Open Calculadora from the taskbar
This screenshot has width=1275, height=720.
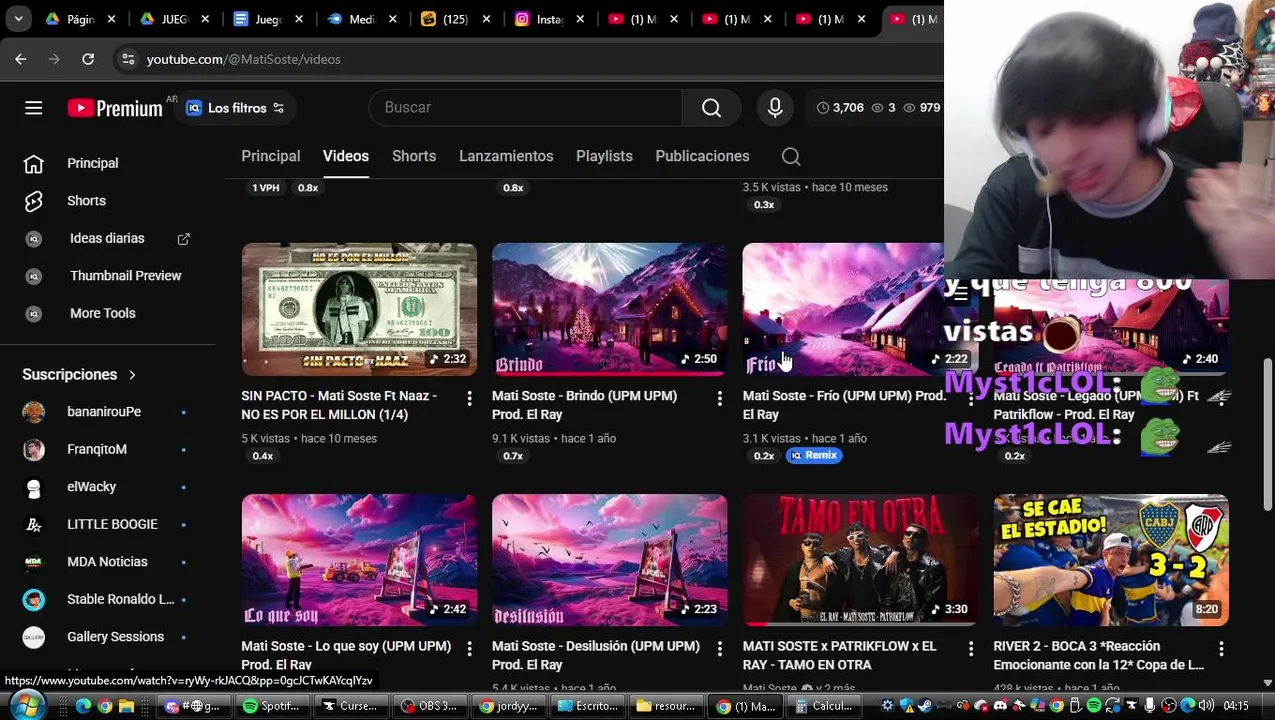coord(824,706)
